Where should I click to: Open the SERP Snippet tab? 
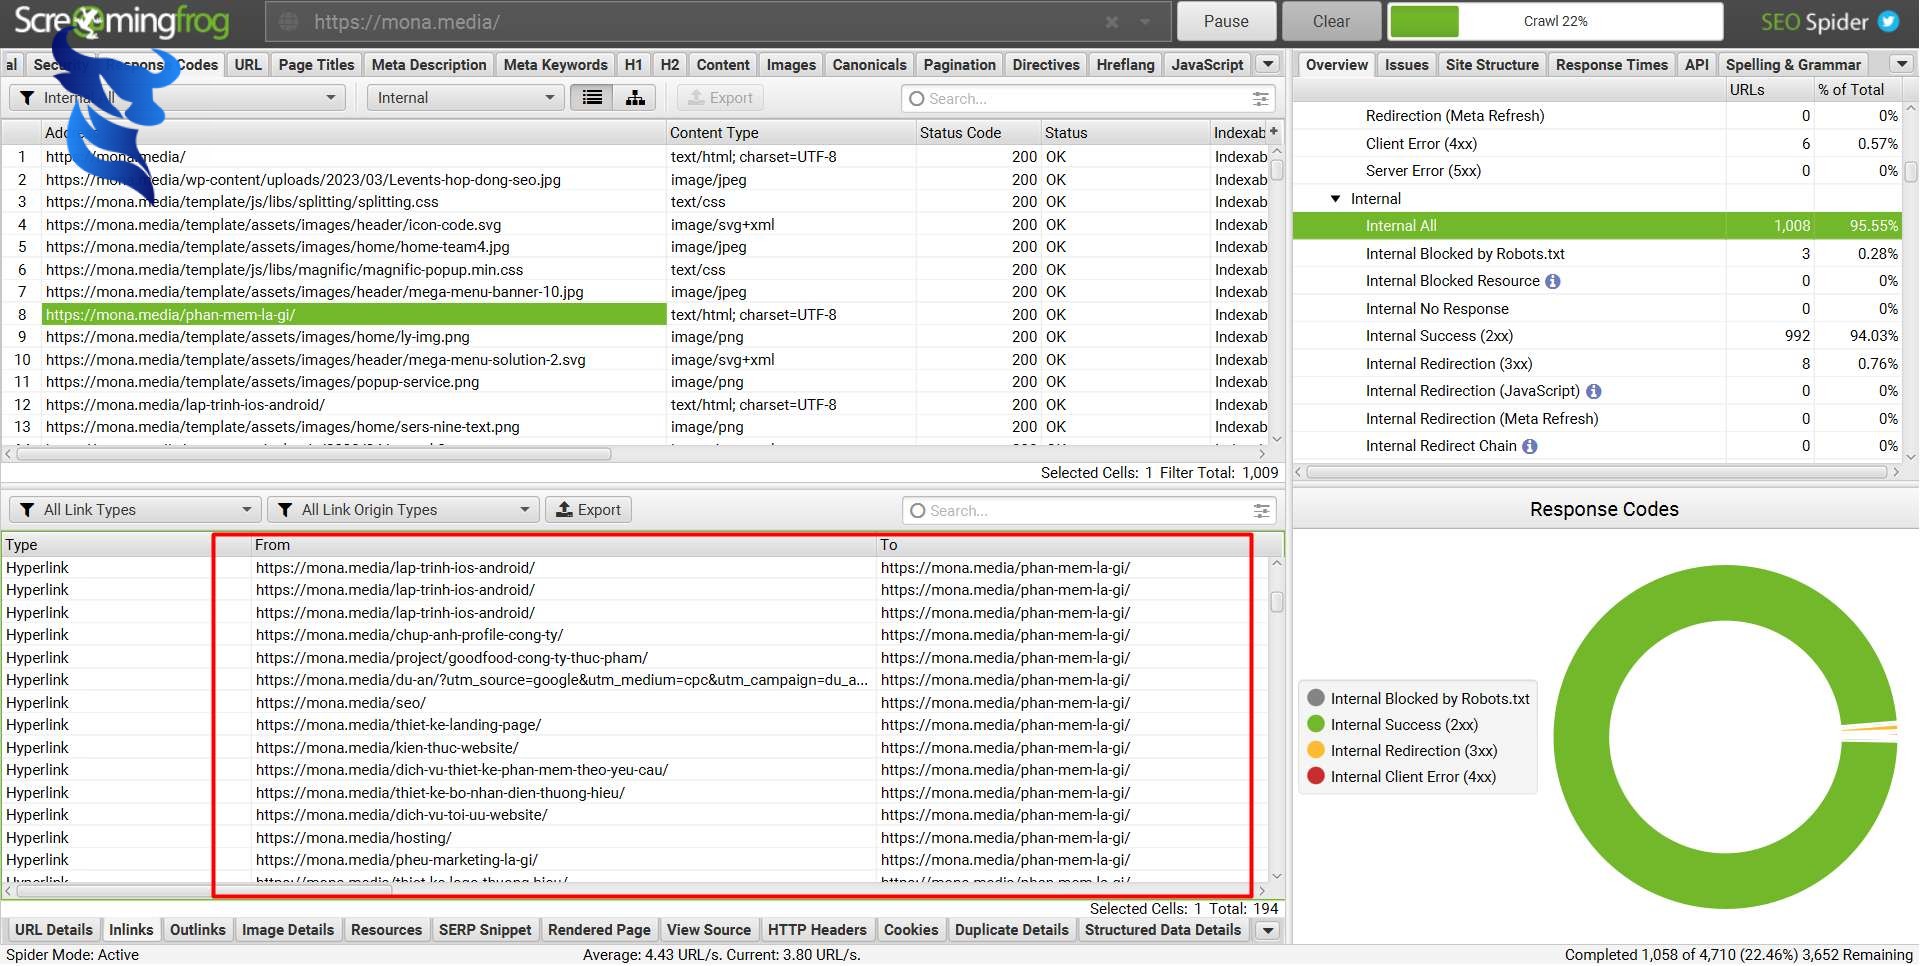485,930
